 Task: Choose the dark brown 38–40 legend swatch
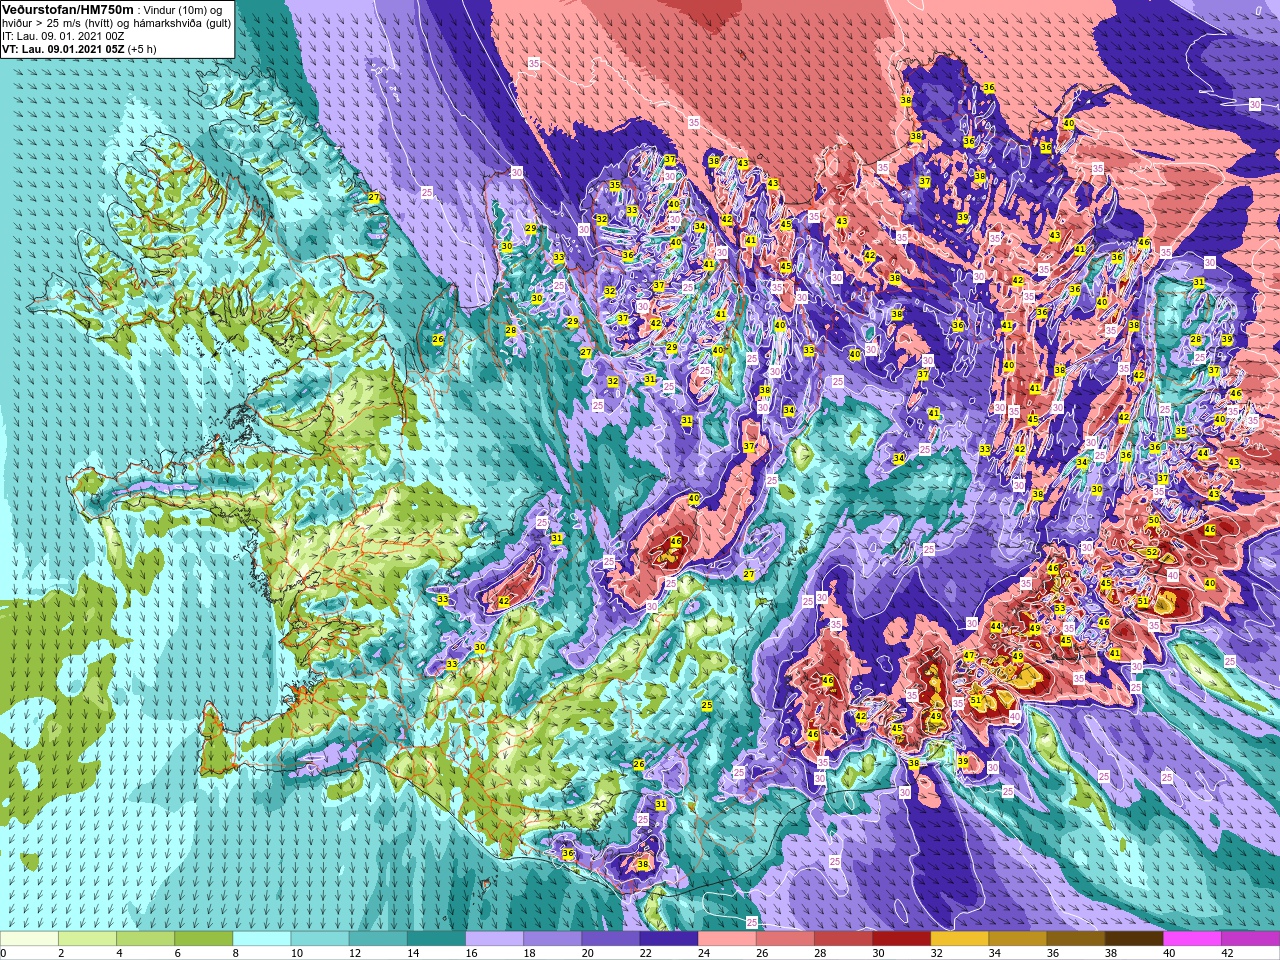(x=1133, y=939)
